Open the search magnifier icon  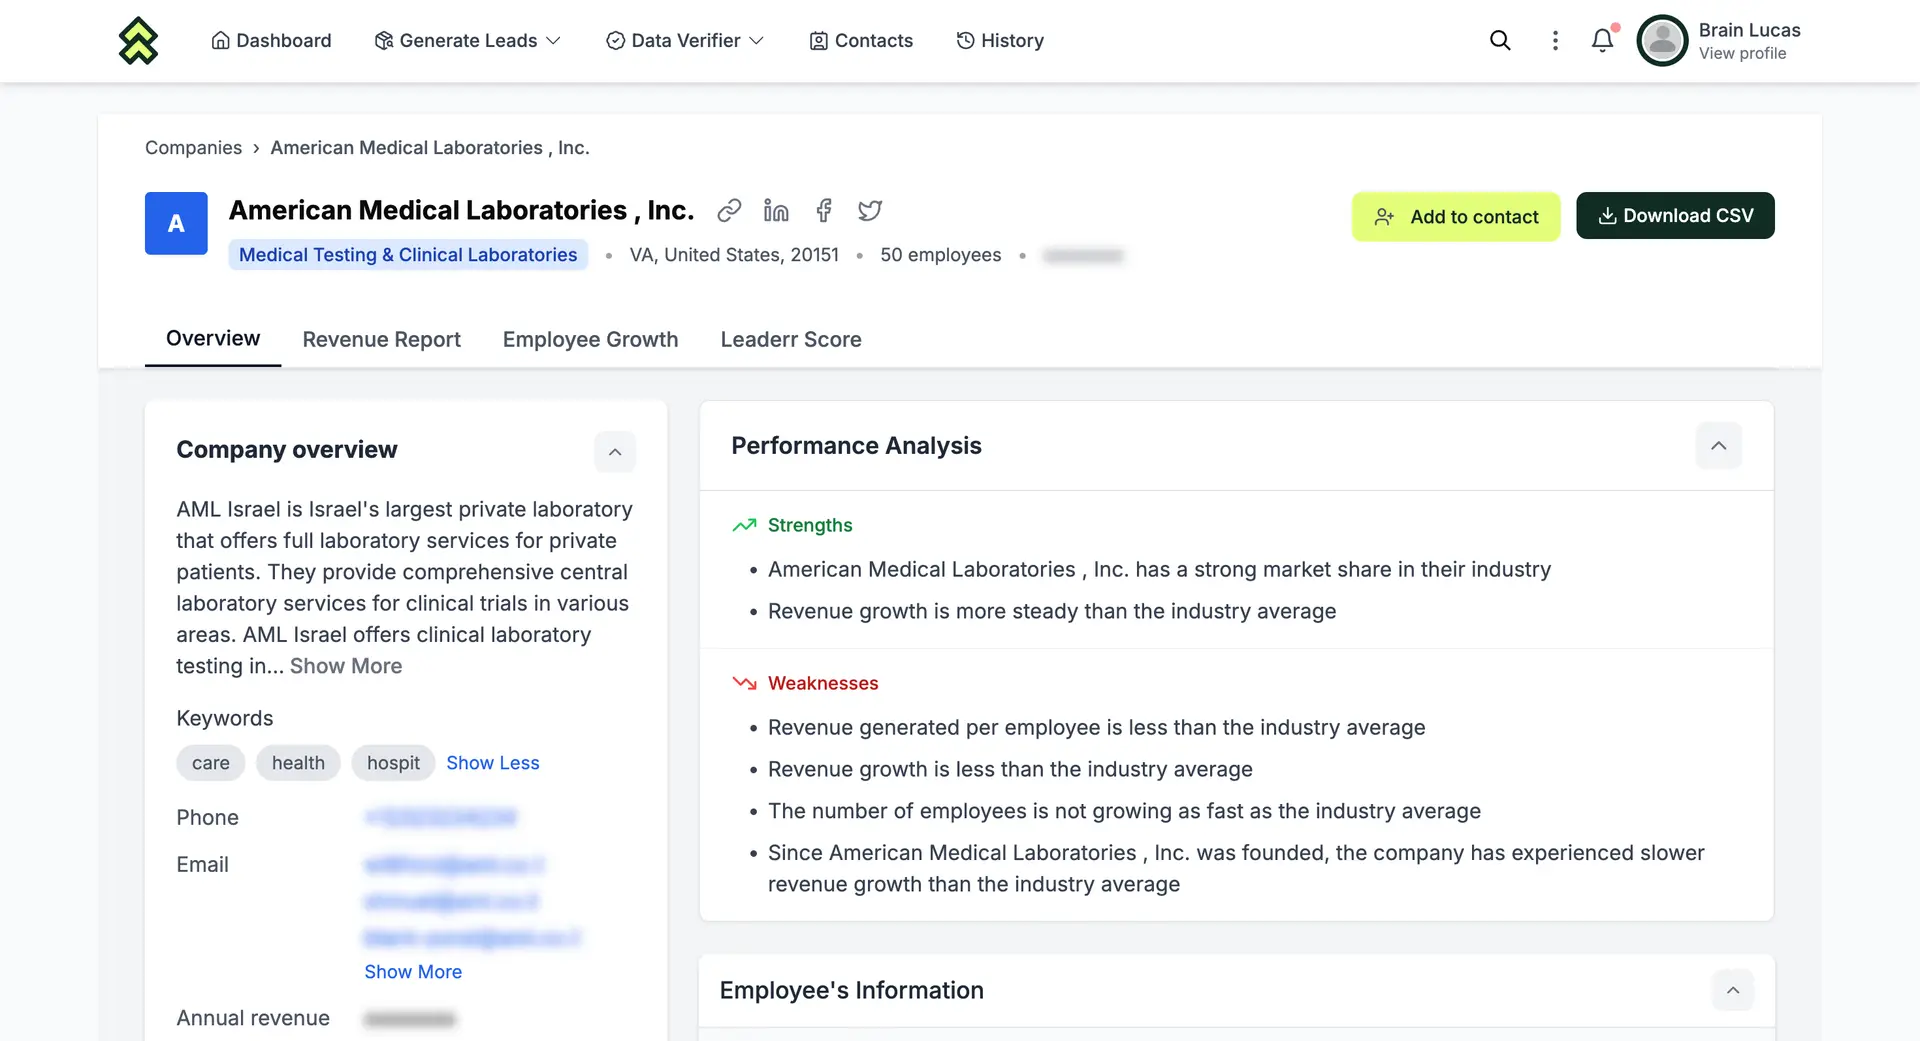(1500, 40)
